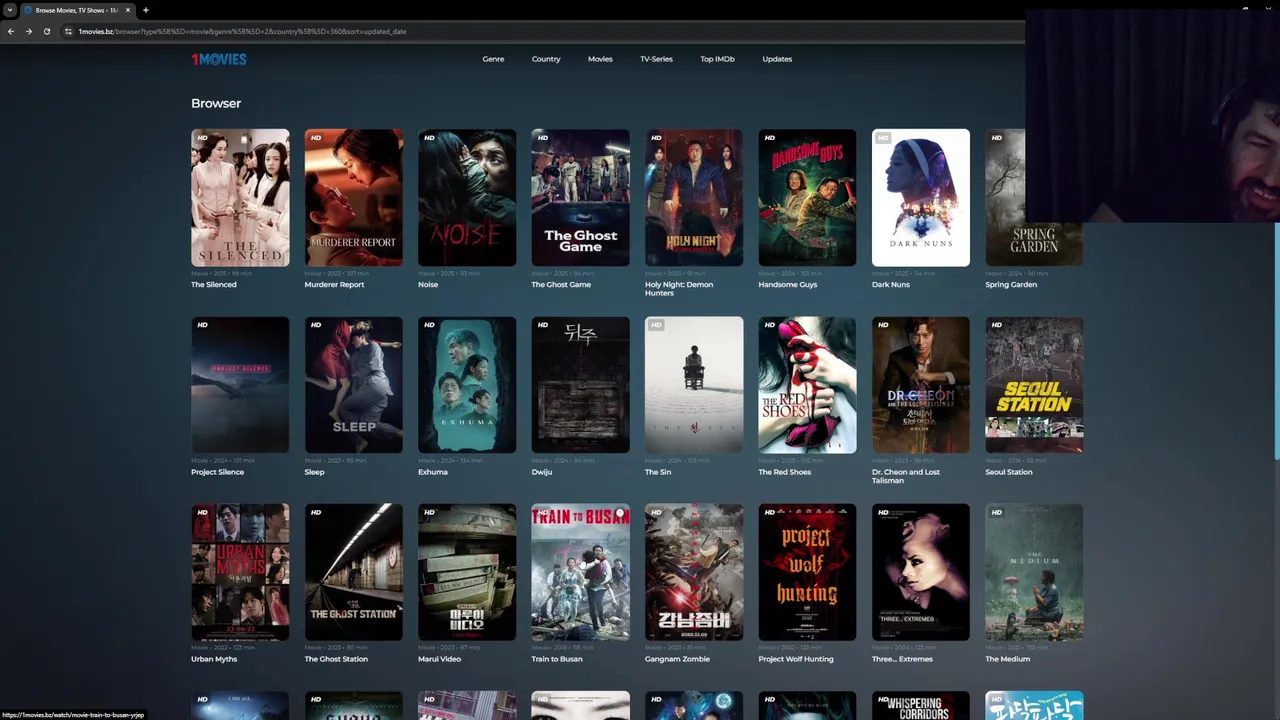The image size is (1280, 720).
Task: Click the address bar URL field
Action: [x=540, y=31]
